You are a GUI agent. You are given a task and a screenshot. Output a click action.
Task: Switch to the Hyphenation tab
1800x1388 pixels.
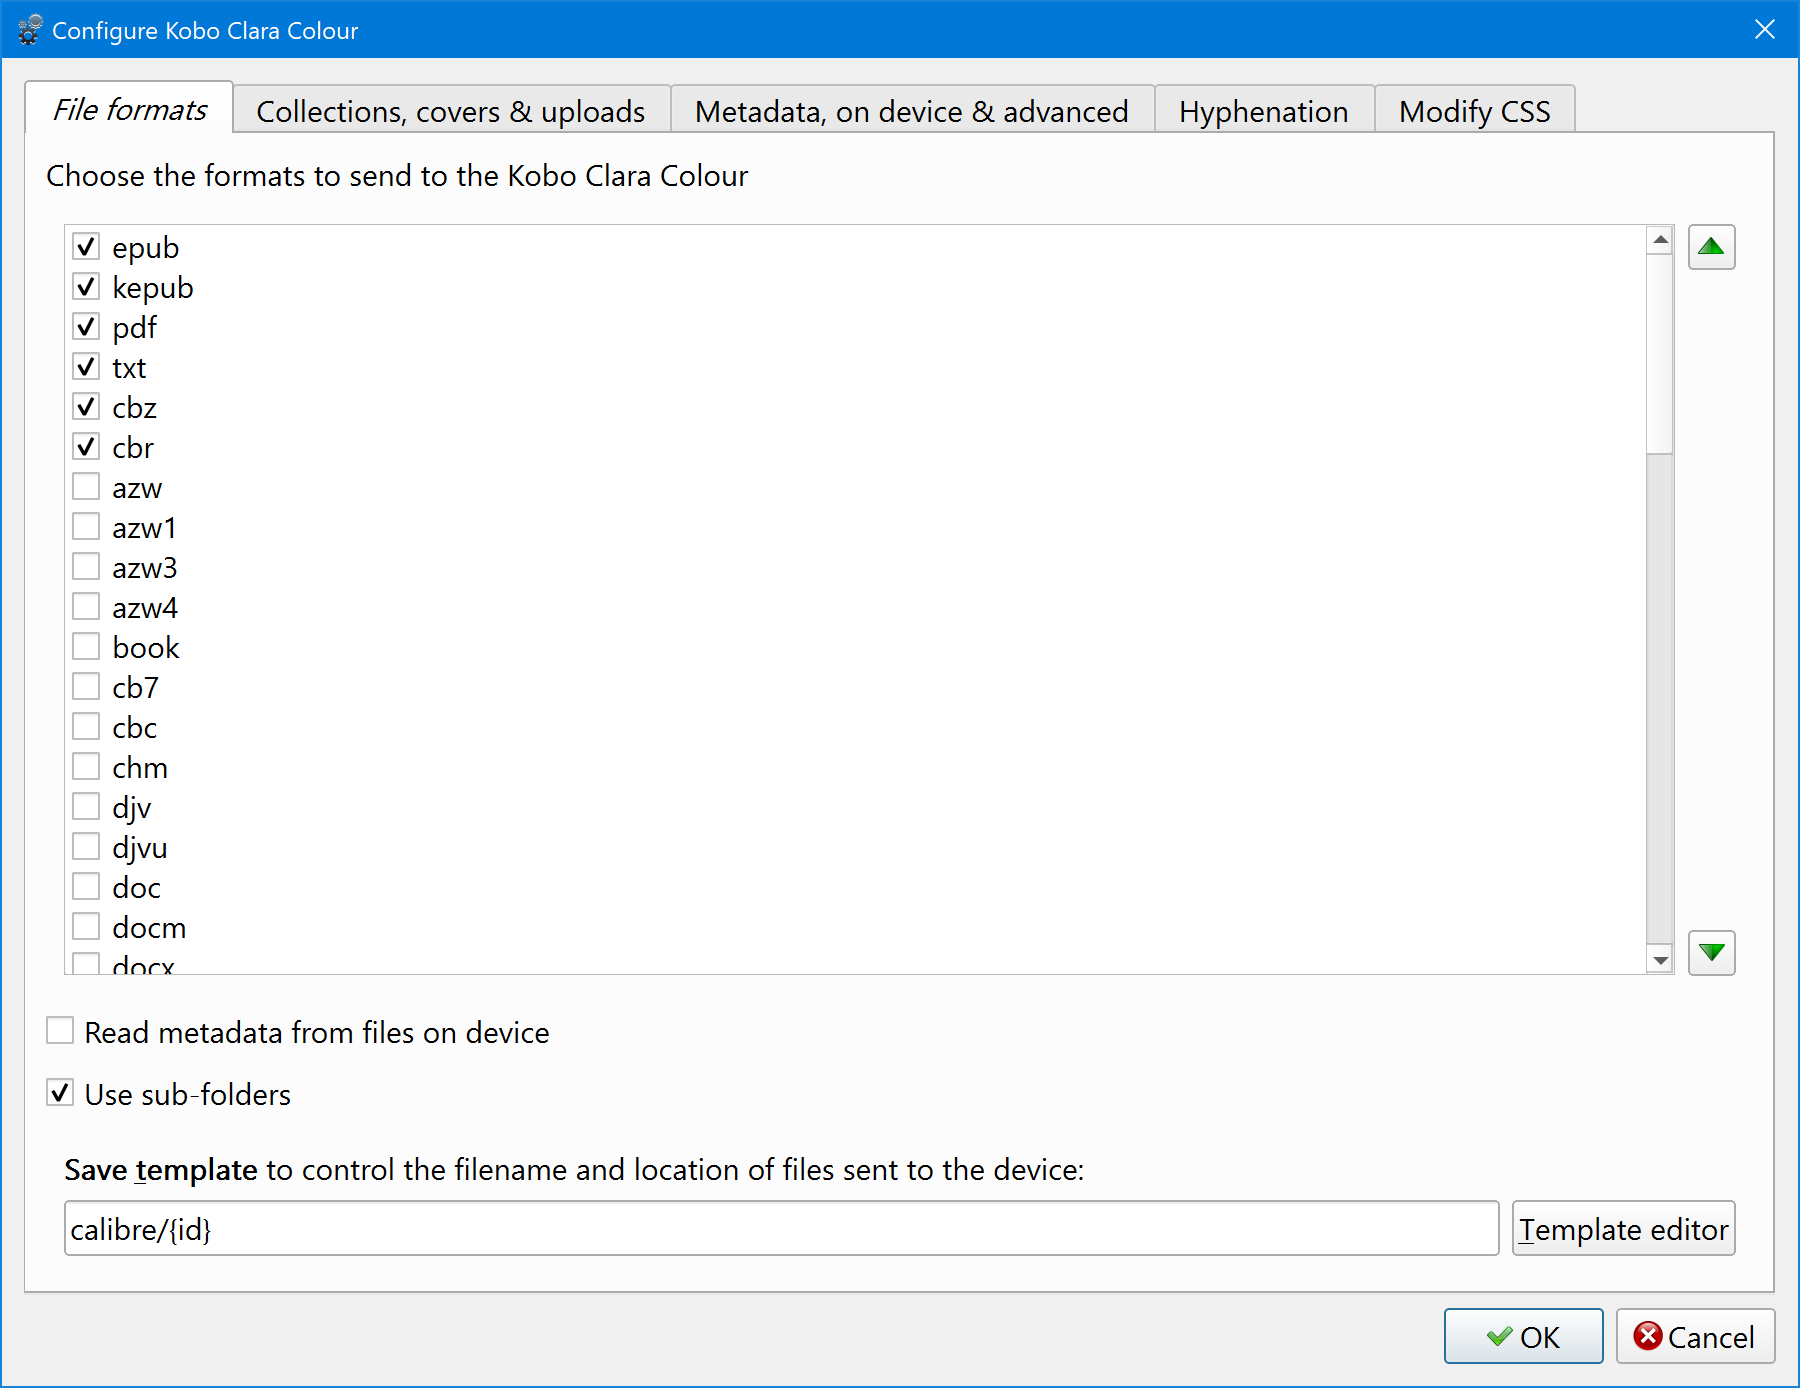pyautogui.click(x=1264, y=111)
